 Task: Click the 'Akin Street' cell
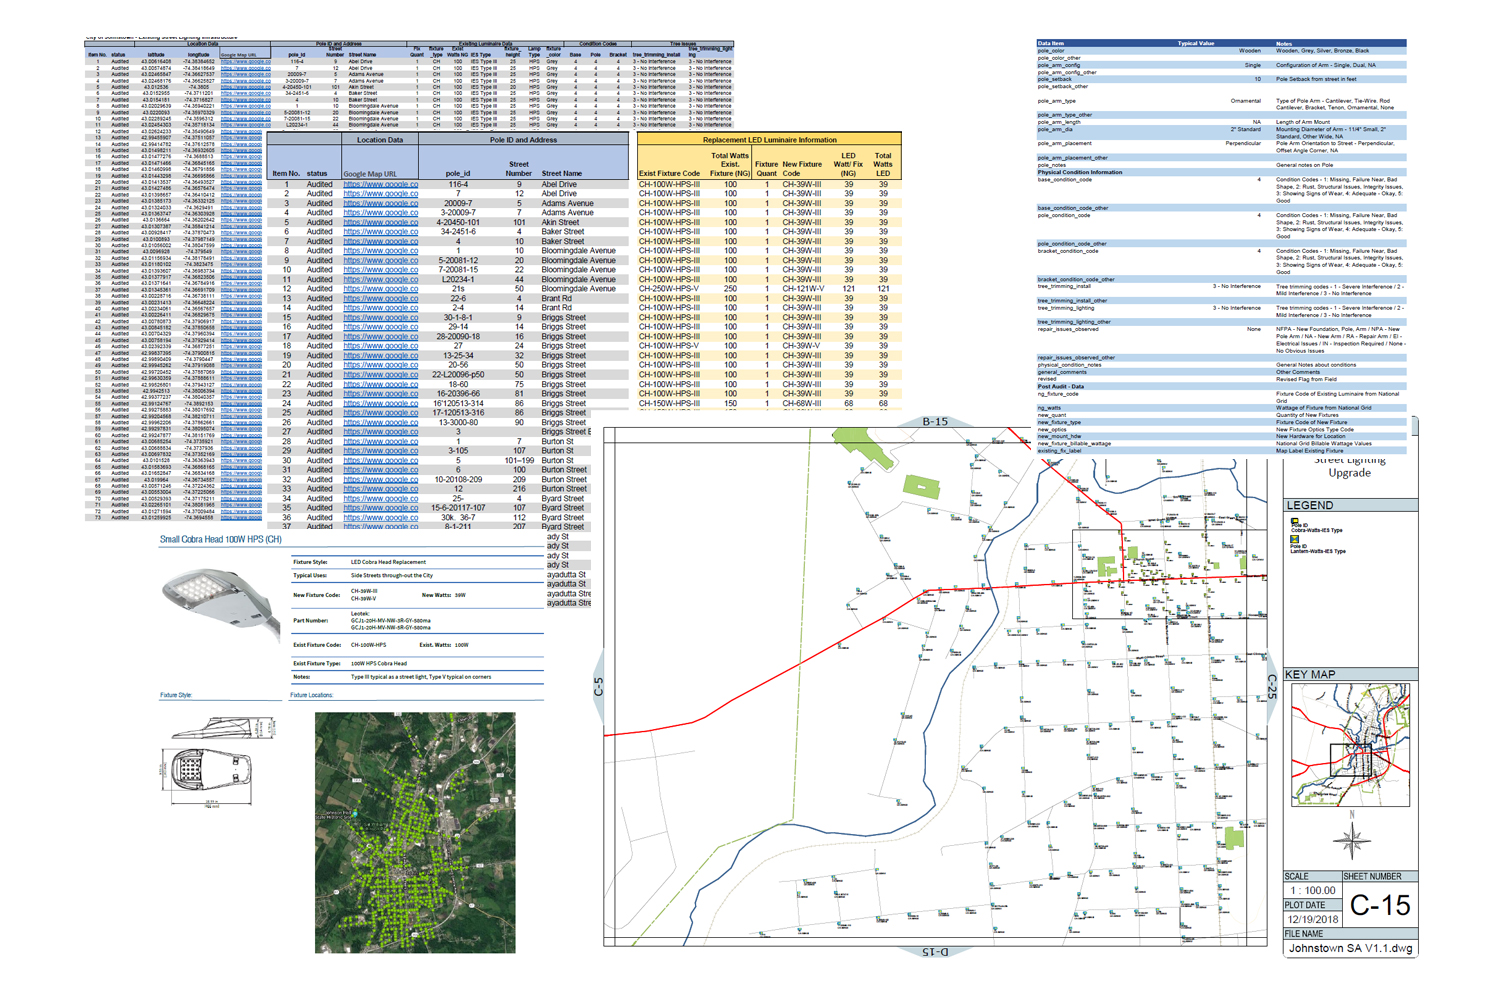click(x=560, y=222)
